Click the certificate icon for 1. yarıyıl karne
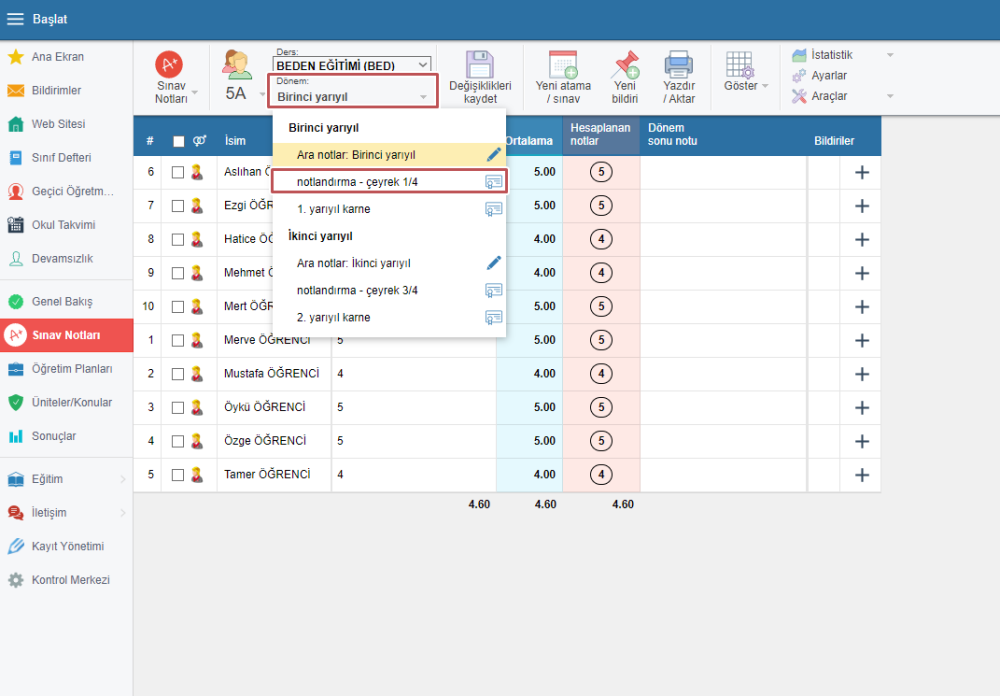Image resolution: width=1000 pixels, height=696 pixels. pyautogui.click(x=494, y=209)
